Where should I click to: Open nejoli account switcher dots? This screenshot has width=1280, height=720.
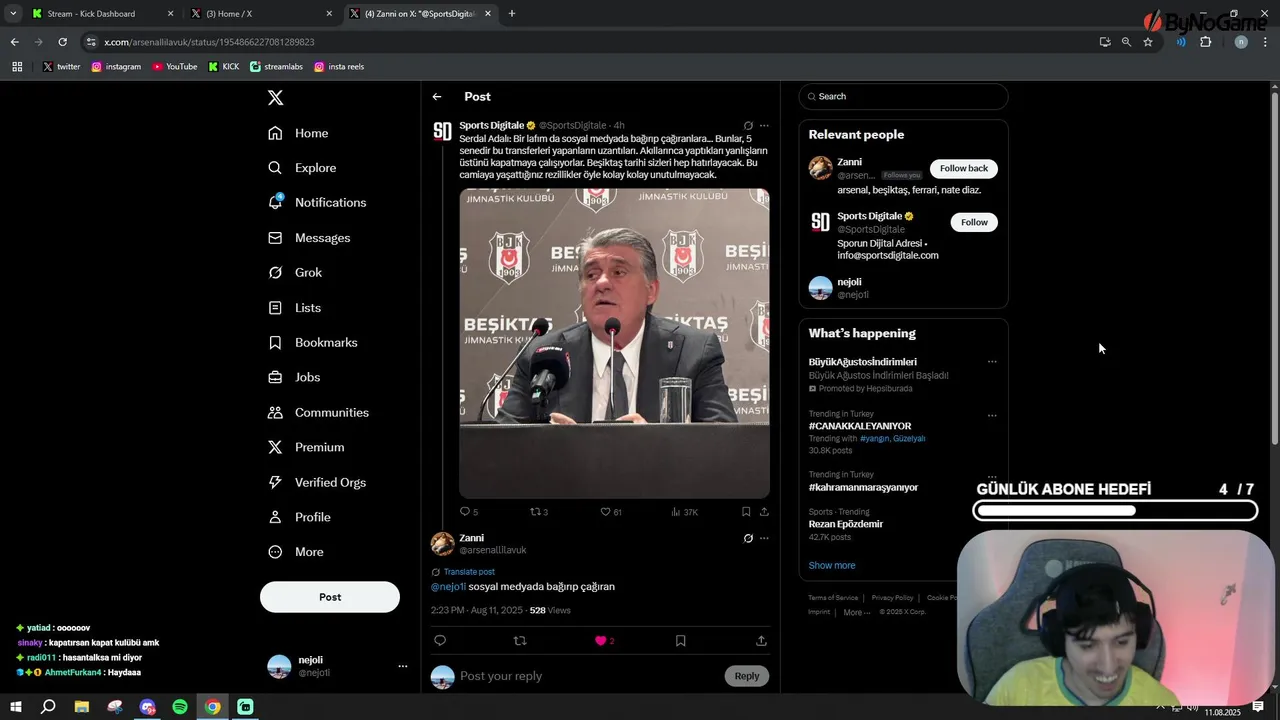pyautogui.click(x=403, y=666)
